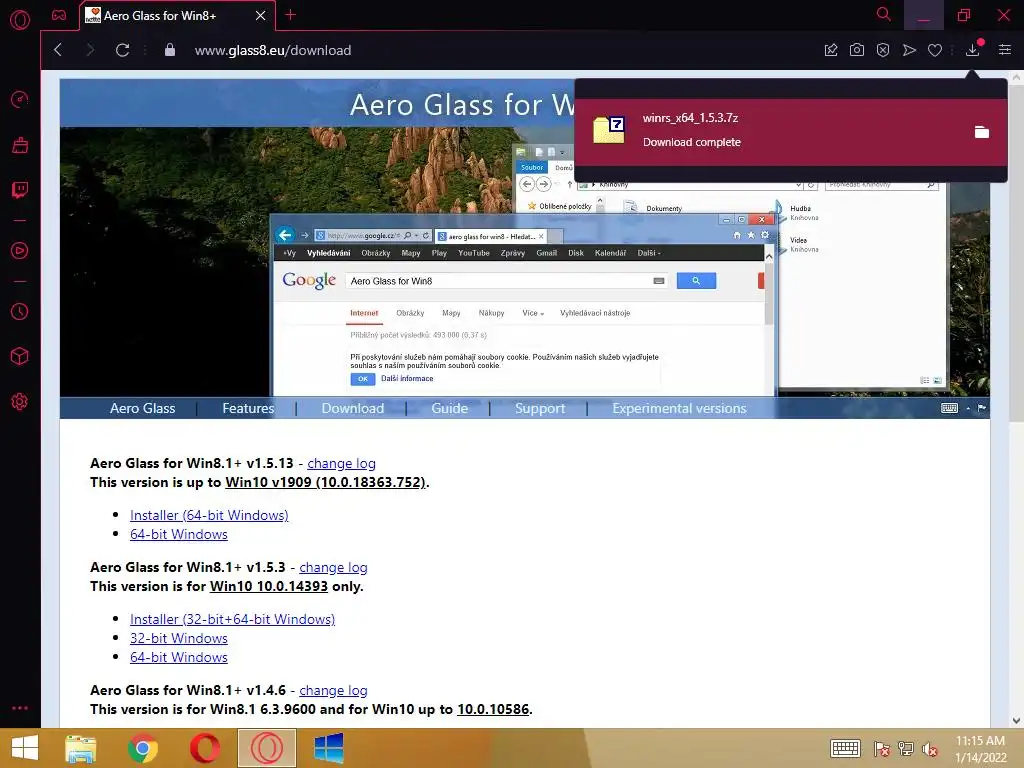Screen dimensions: 1024x768
Task: Open the Guide menu item
Action: [449, 408]
